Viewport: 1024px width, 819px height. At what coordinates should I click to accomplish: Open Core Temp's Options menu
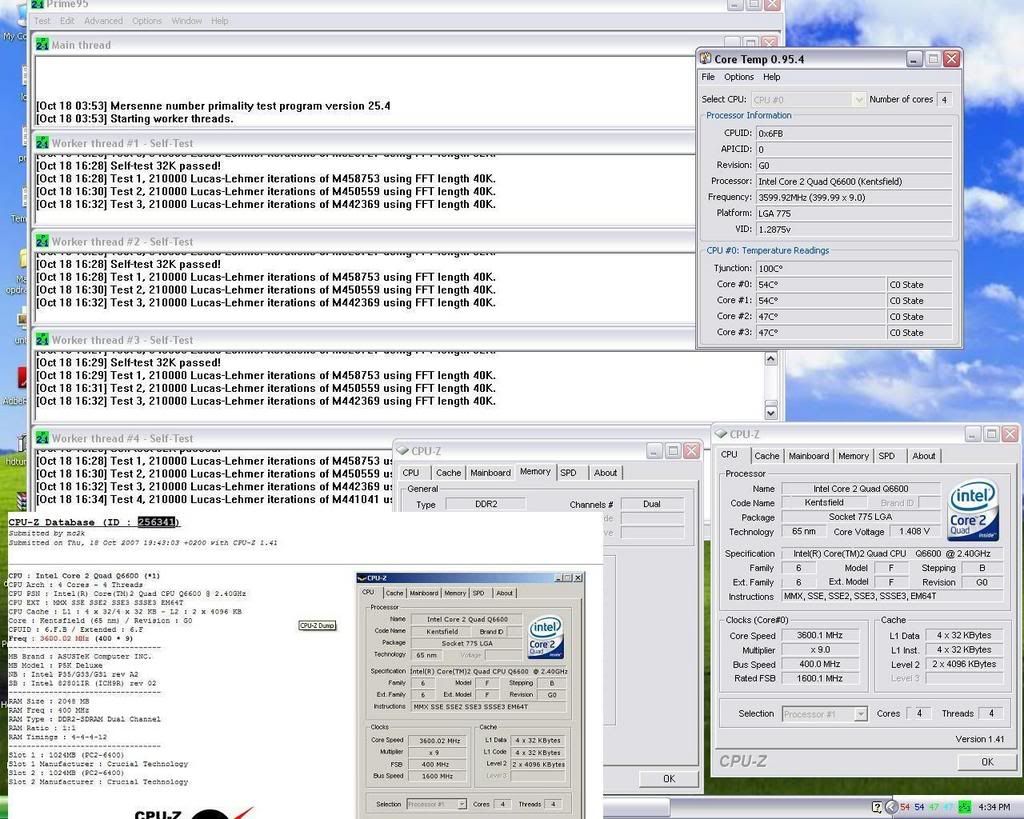(x=739, y=77)
